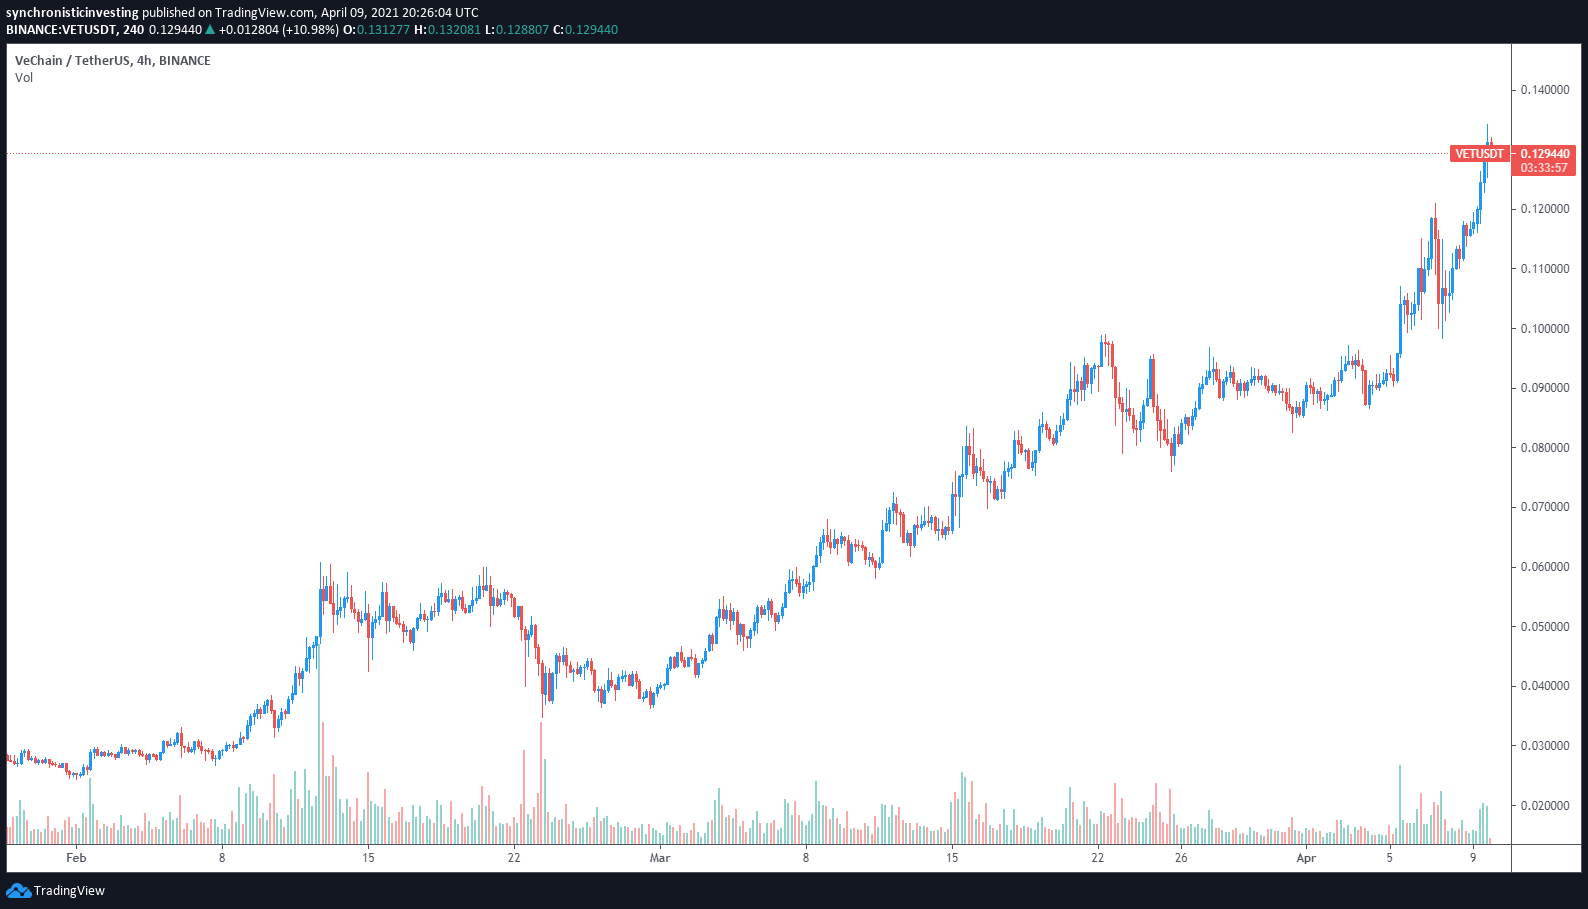Click the 0.060000 price axis label
Viewport: 1588px width, 909px height.
tap(1545, 567)
